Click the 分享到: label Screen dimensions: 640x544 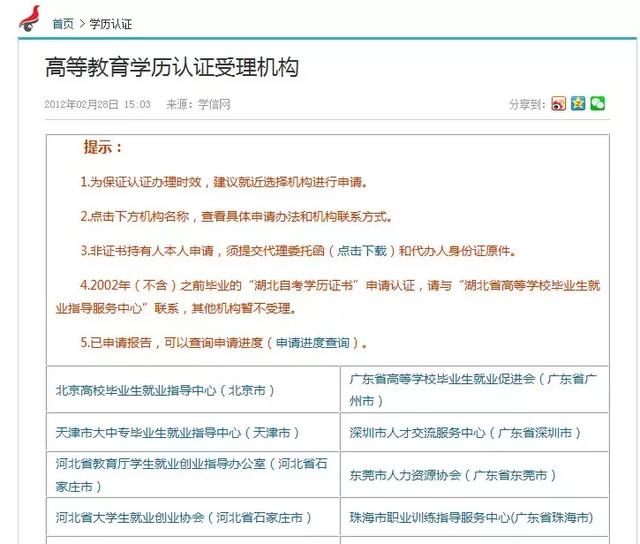(527, 104)
